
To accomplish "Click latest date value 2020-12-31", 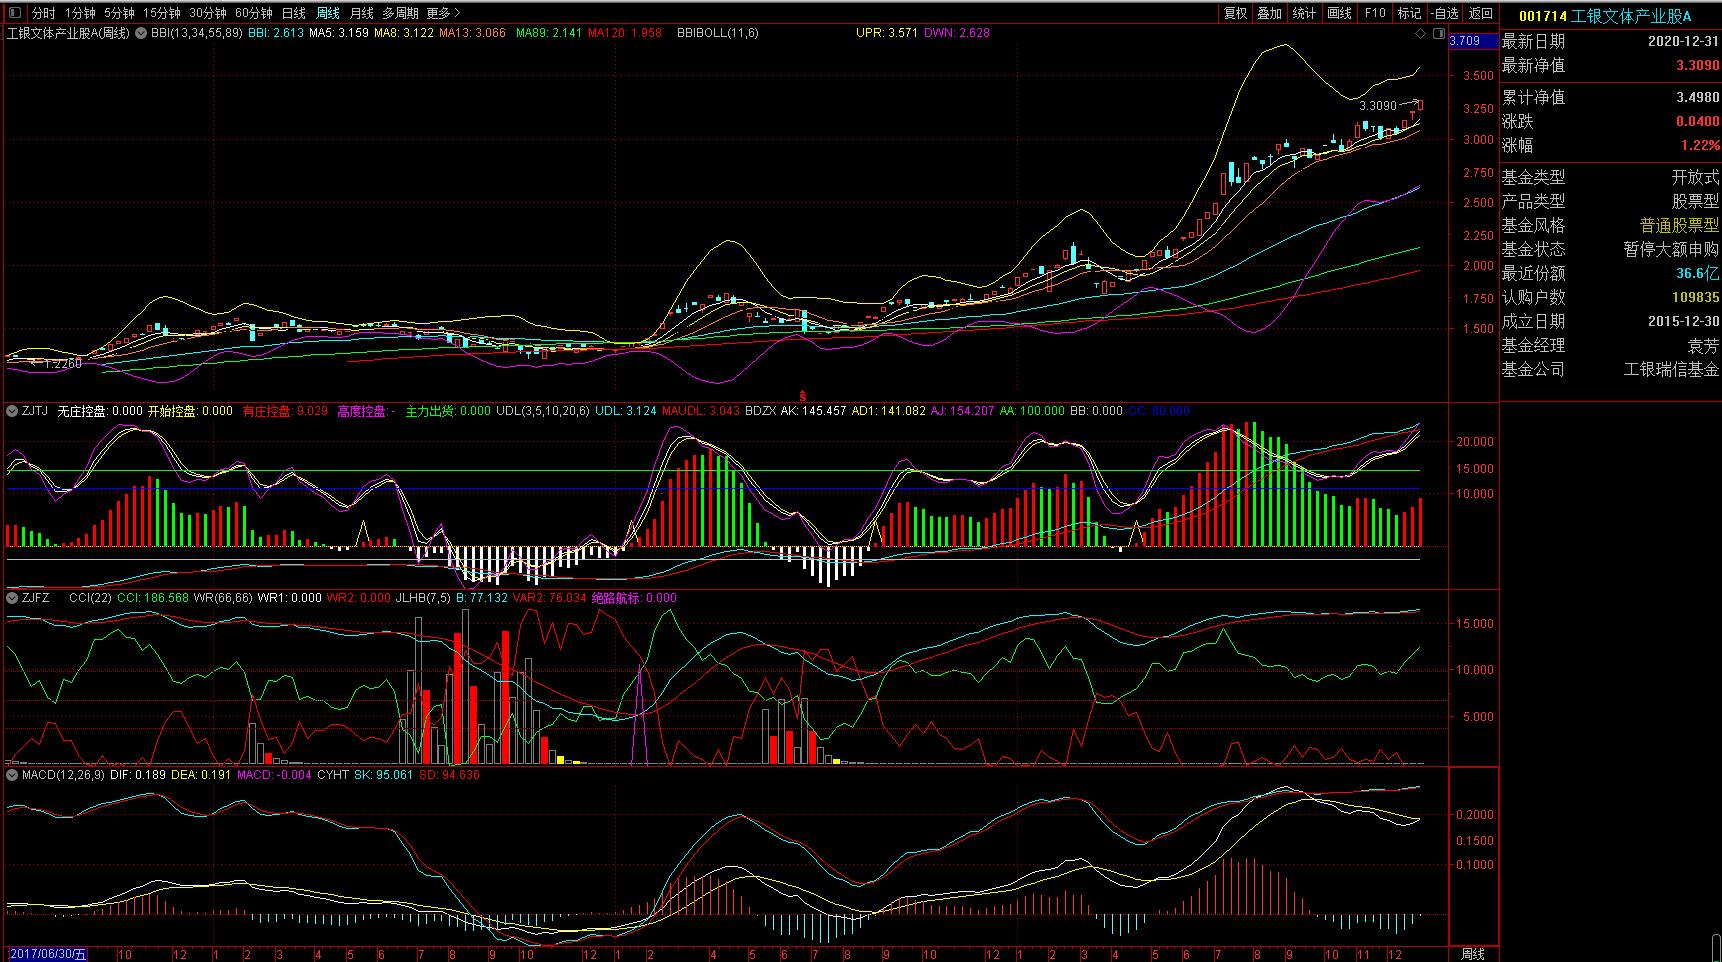I will 1684,42.
